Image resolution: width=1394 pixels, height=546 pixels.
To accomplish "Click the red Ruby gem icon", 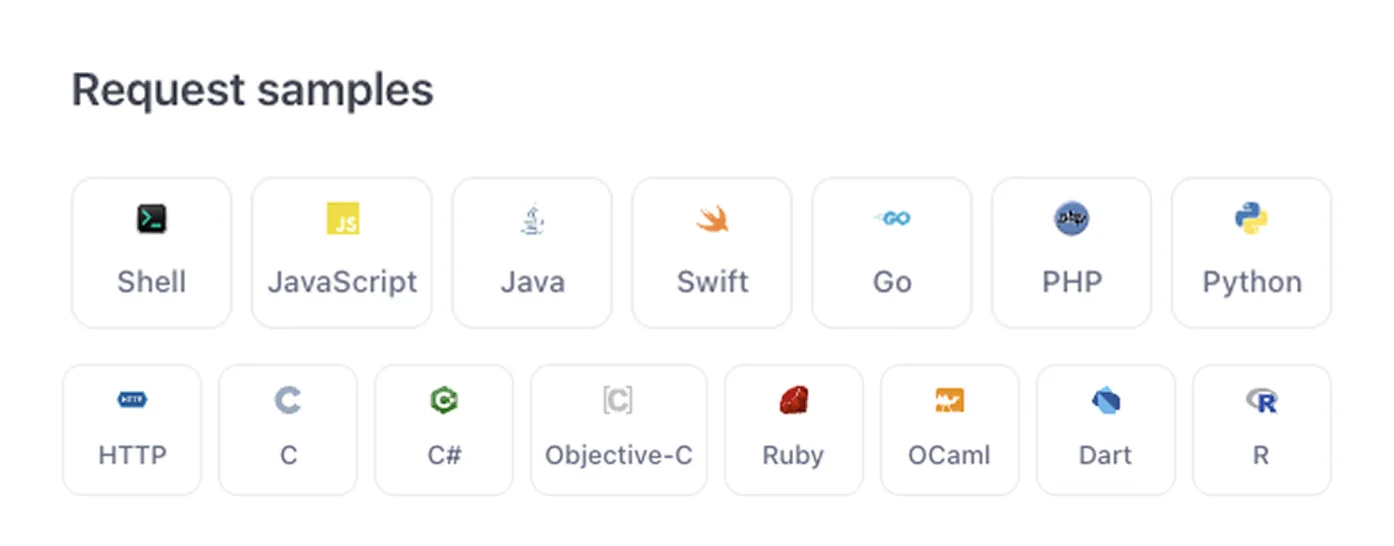I will point(793,401).
